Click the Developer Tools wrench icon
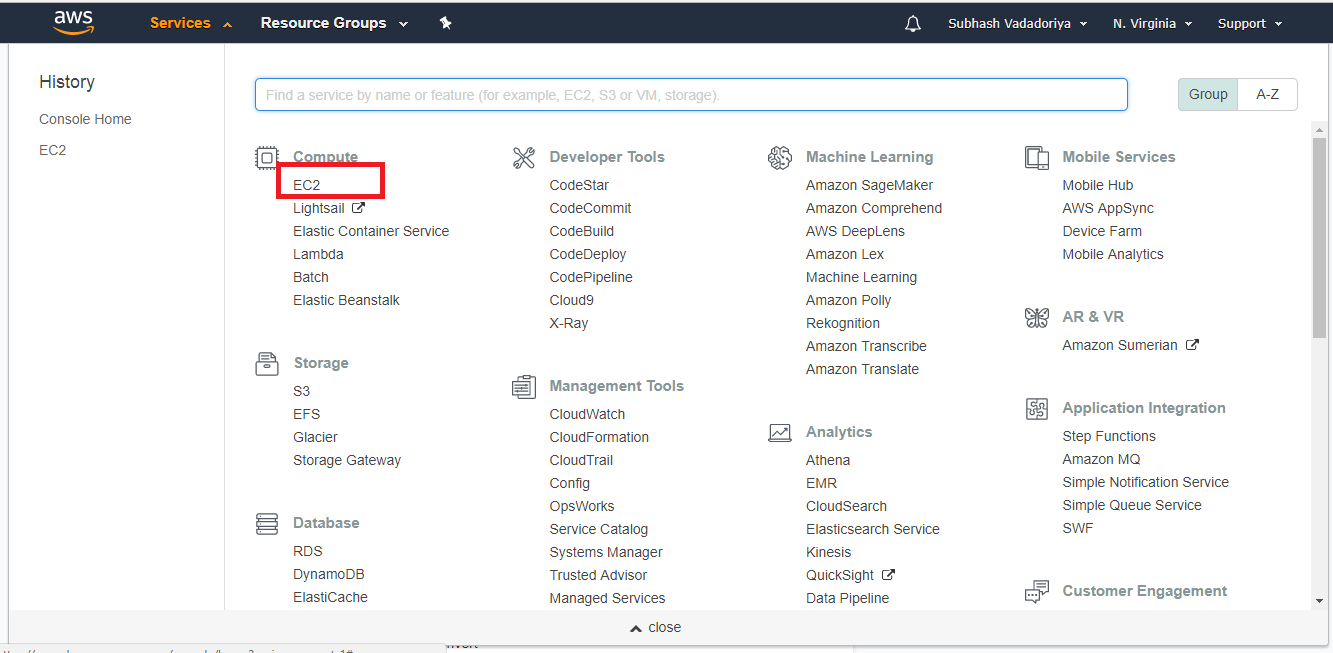The image size is (1333, 653). tap(524, 157)
